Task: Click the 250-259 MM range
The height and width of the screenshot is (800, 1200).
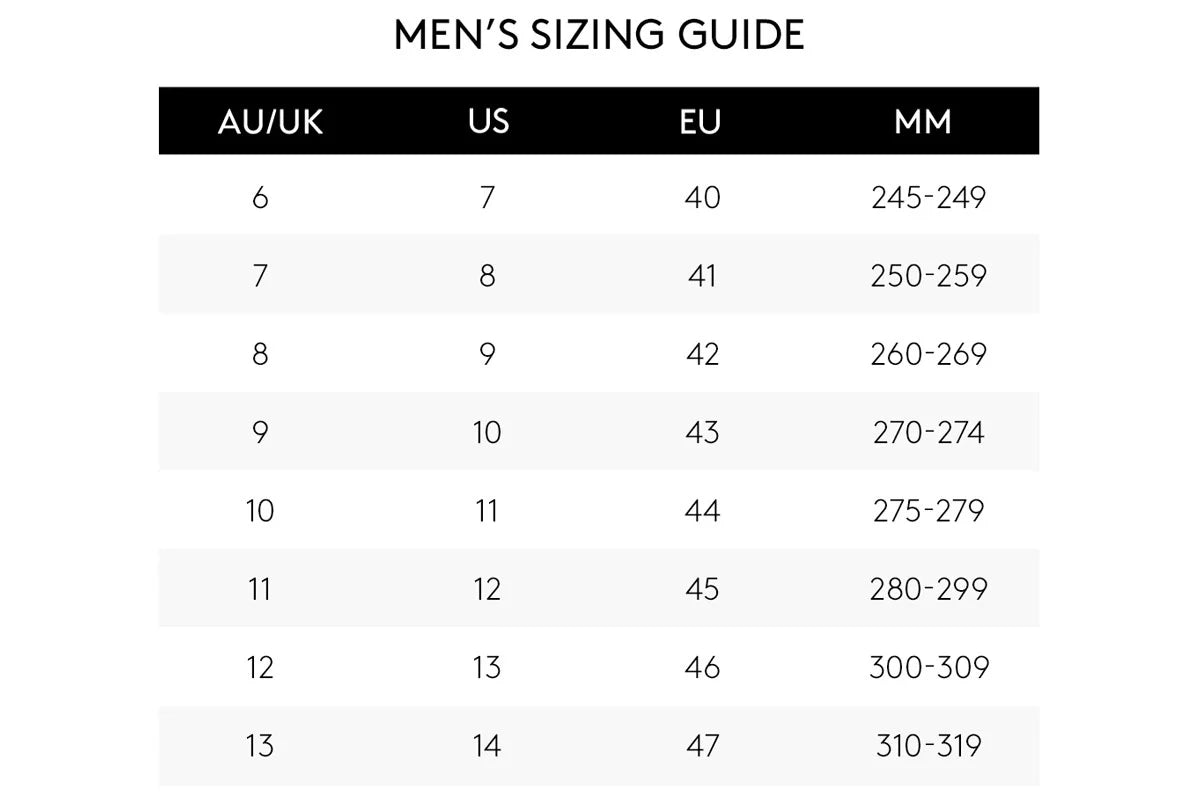Action: (928, 276)
